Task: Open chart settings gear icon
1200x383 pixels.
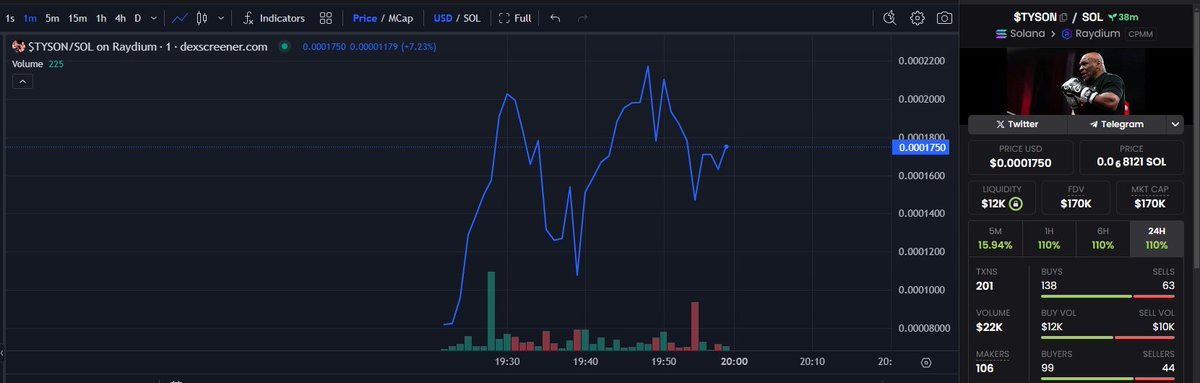Action: point(917,18)
